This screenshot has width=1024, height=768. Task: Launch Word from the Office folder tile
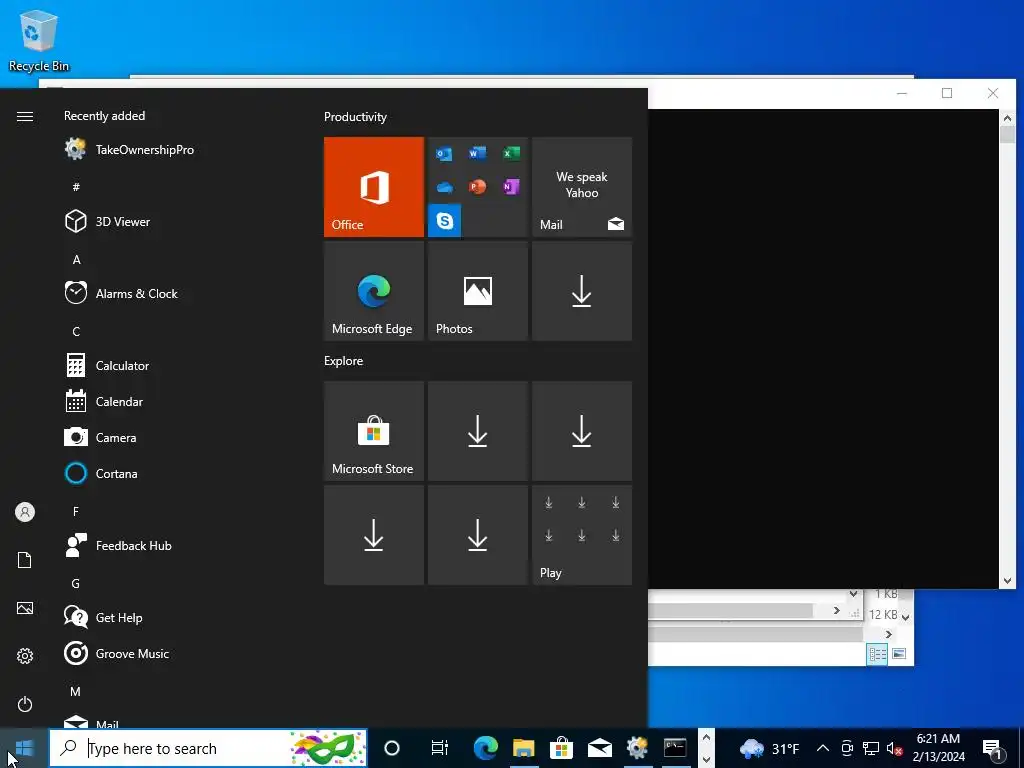click(x=477, y=153)
